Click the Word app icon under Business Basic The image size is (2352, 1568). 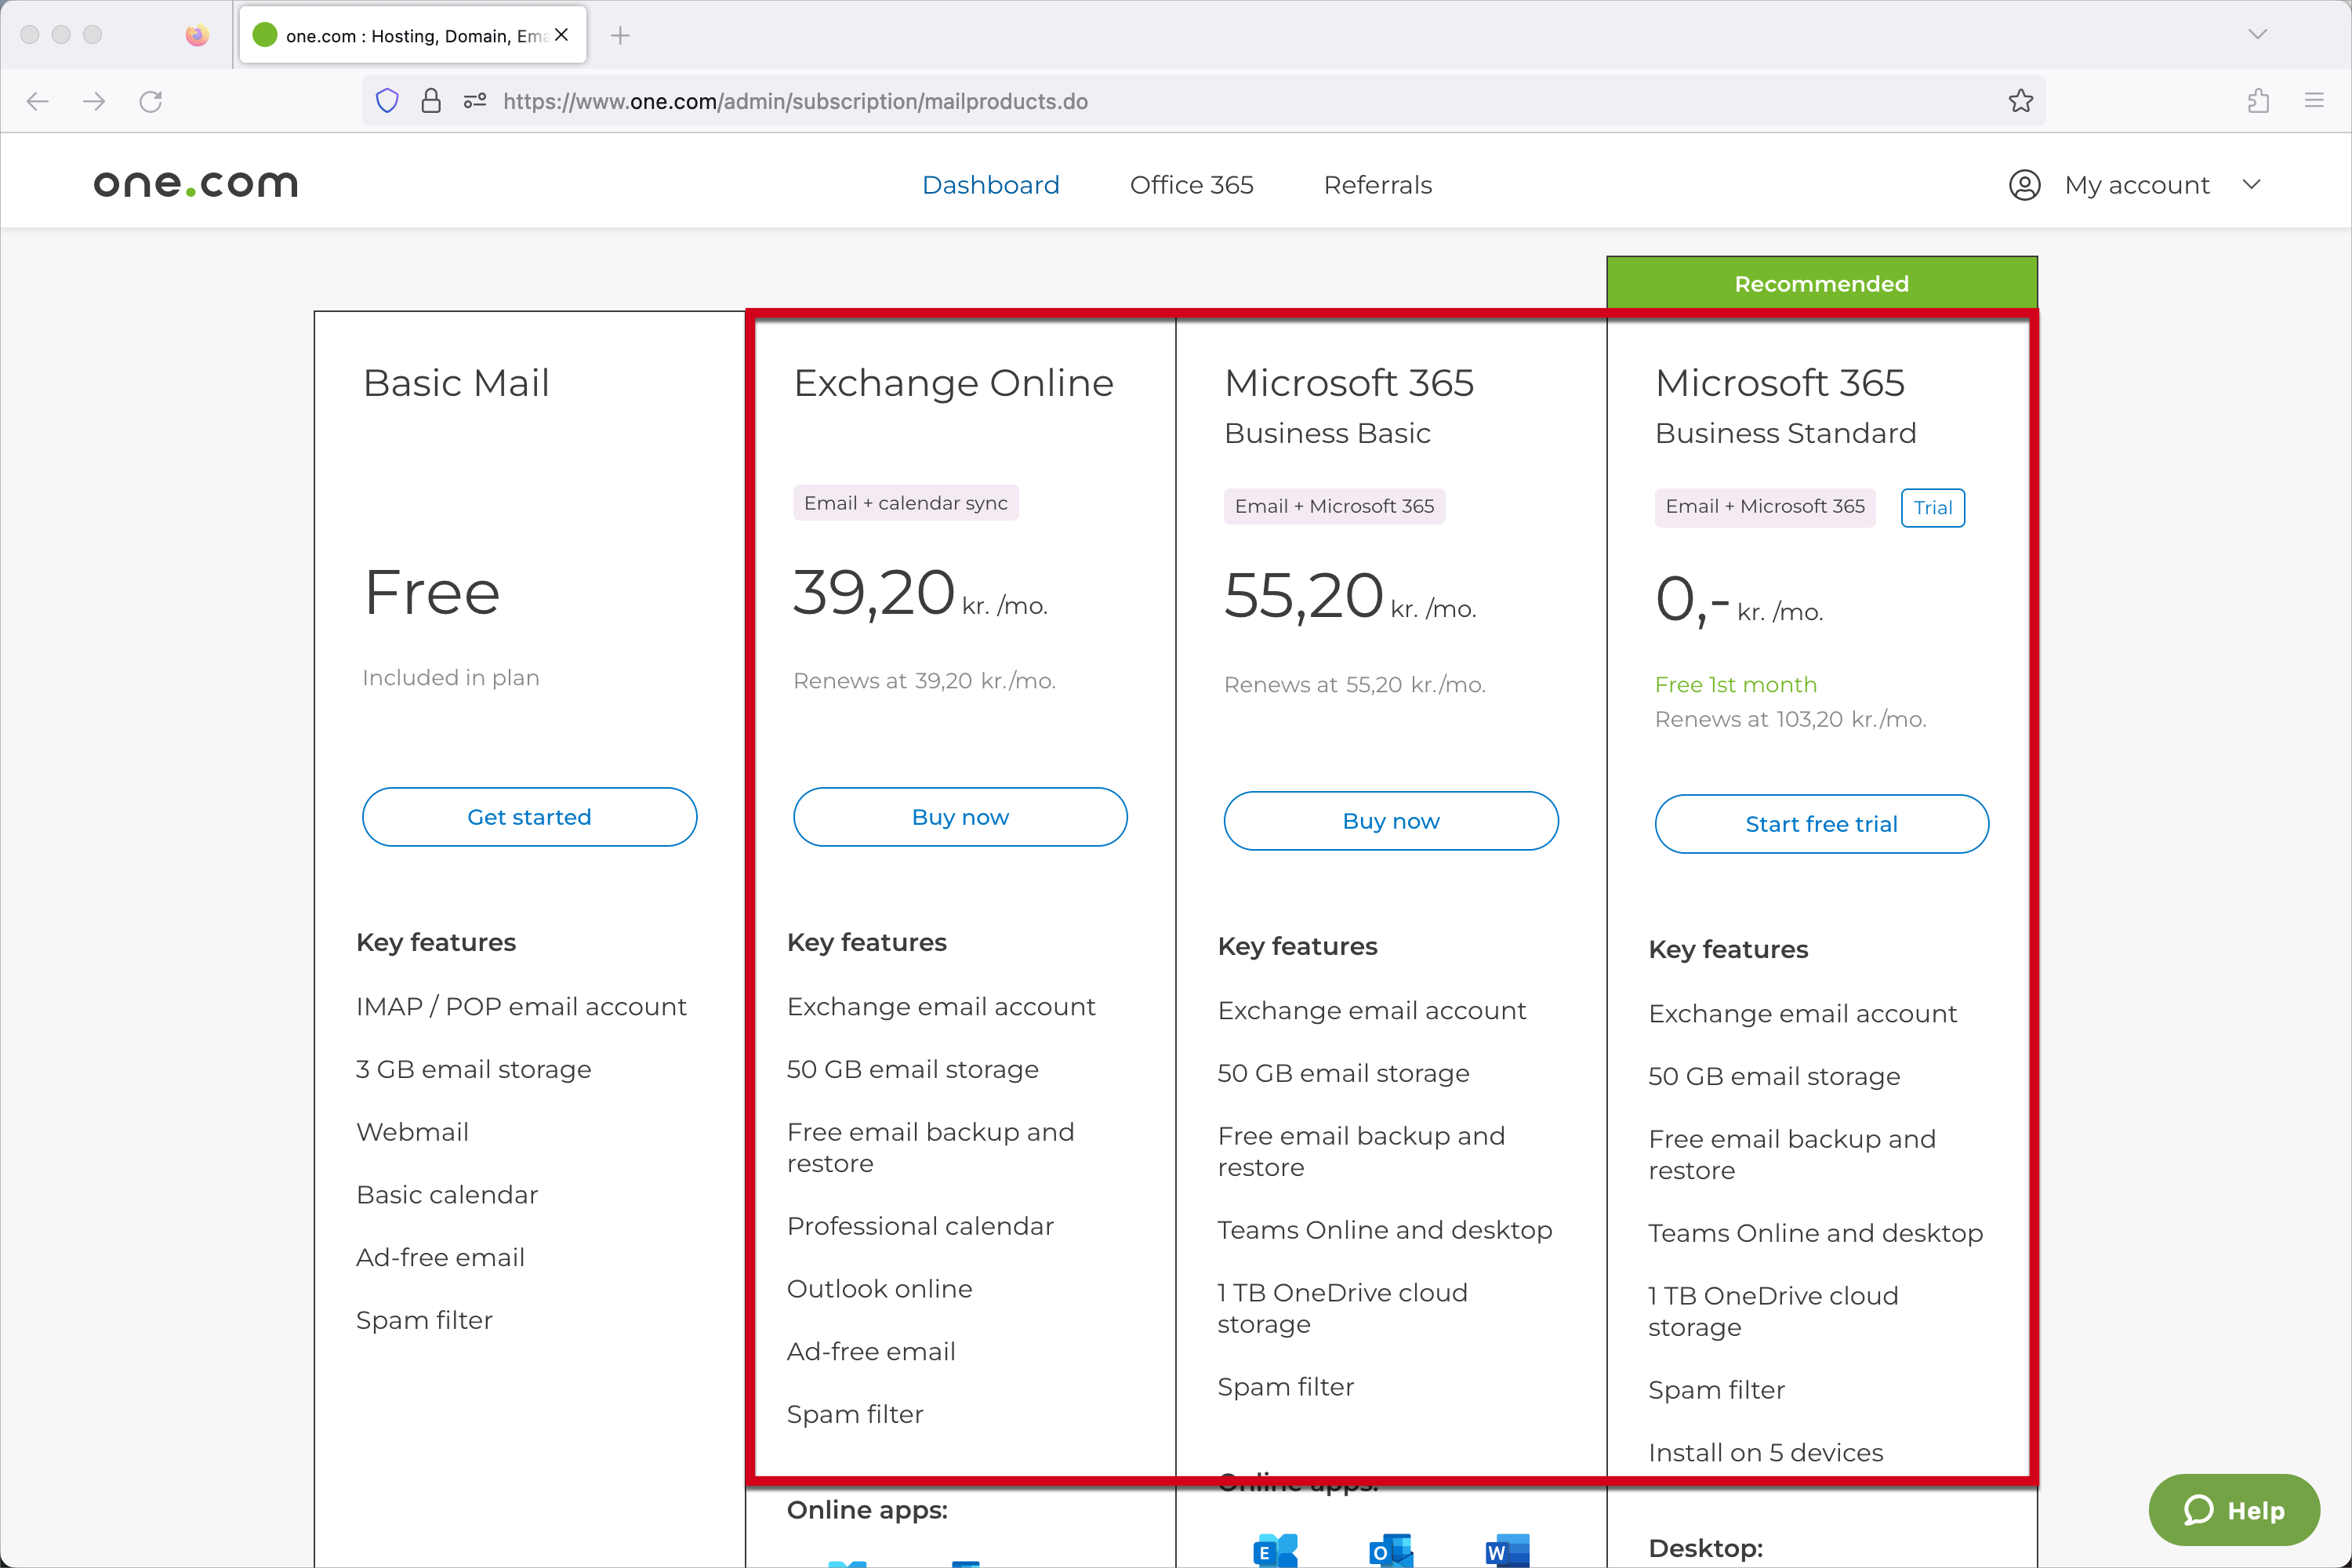pos(1507,1550)
